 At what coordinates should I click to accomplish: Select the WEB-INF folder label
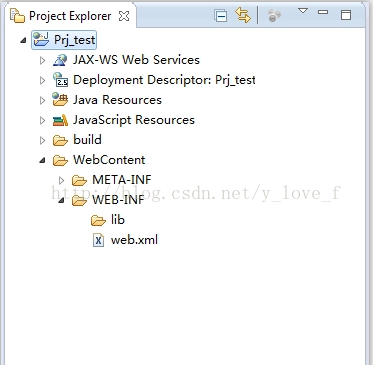(118, 200)
